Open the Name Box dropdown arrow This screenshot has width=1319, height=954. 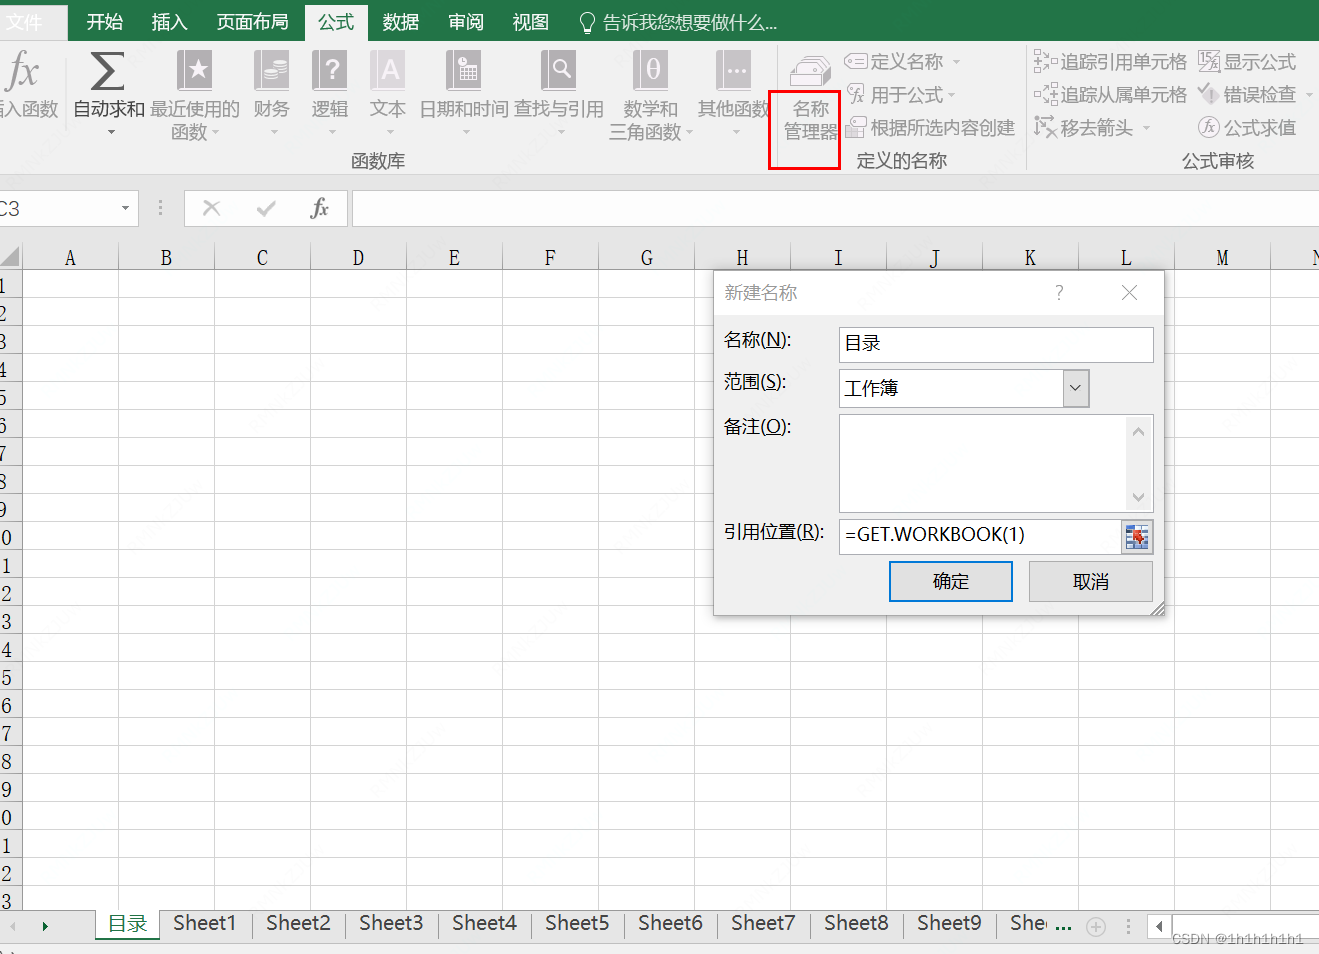pos(125,208)
